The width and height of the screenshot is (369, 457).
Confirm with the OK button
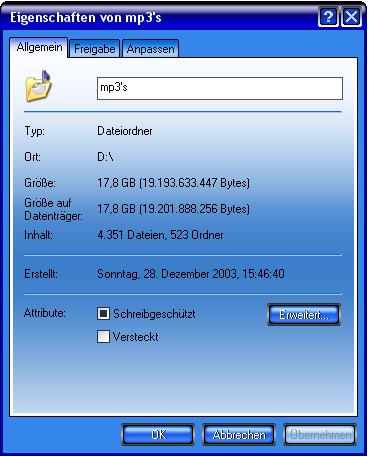pyautogui.click(x=158, y=435)
